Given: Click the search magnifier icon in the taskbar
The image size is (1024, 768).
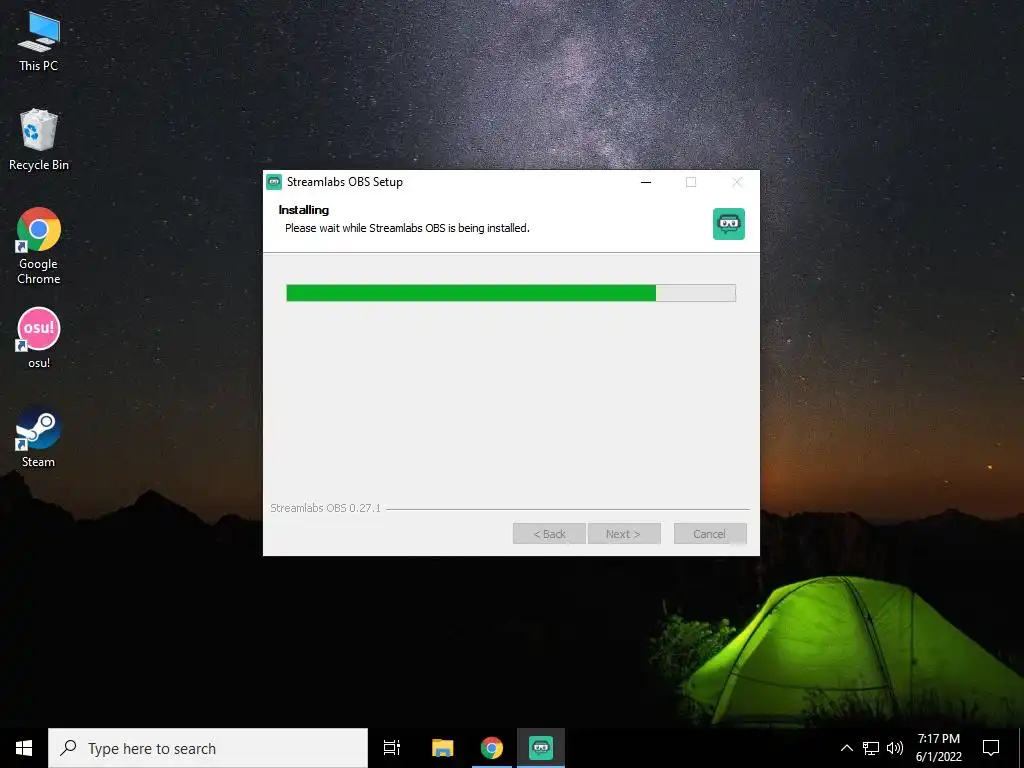Looking at the screenshot, I should [x=68, y=748].
